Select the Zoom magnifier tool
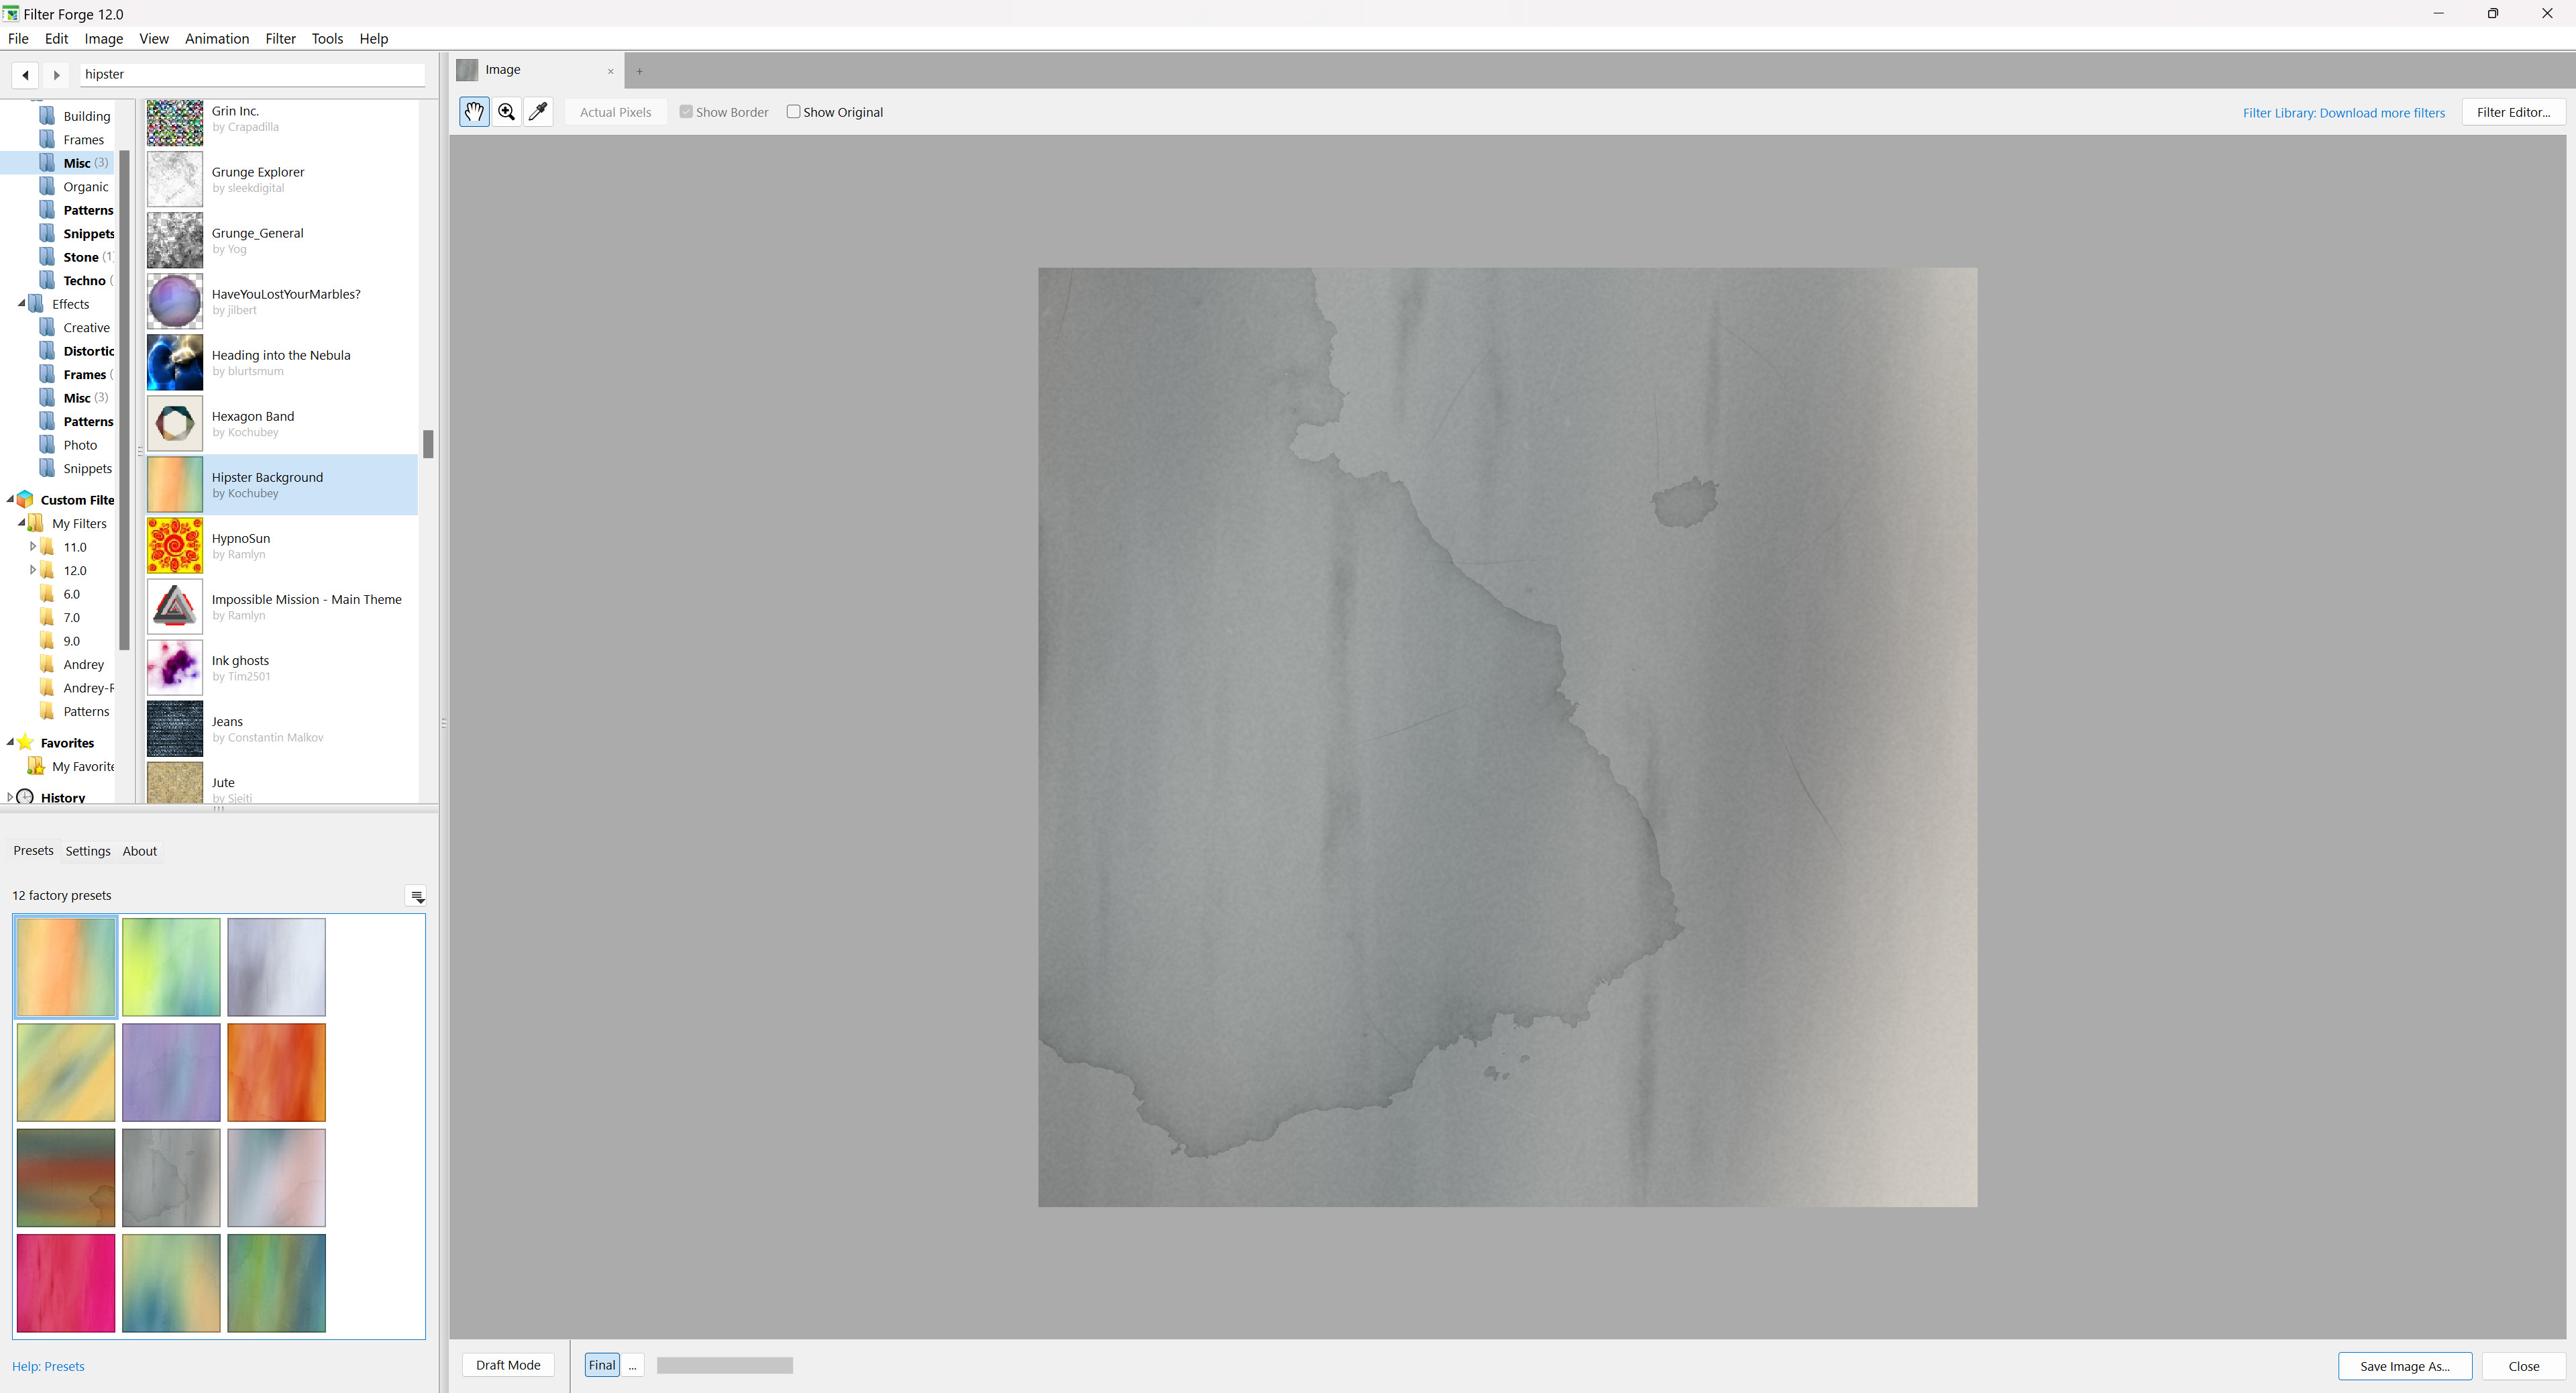The height and width of the screenshot is (1393, 2576). point(507,112)
